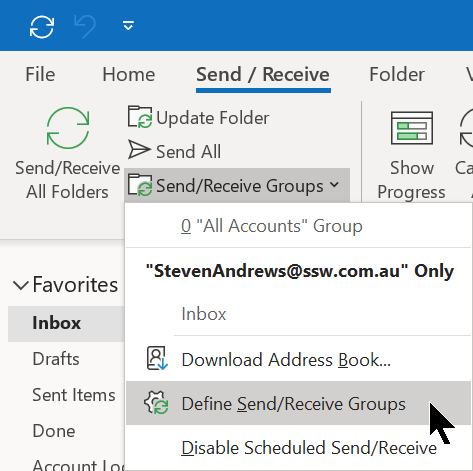Click the Send All label
473x471 pixels.
pyautogui.click(x=188, y=152)
